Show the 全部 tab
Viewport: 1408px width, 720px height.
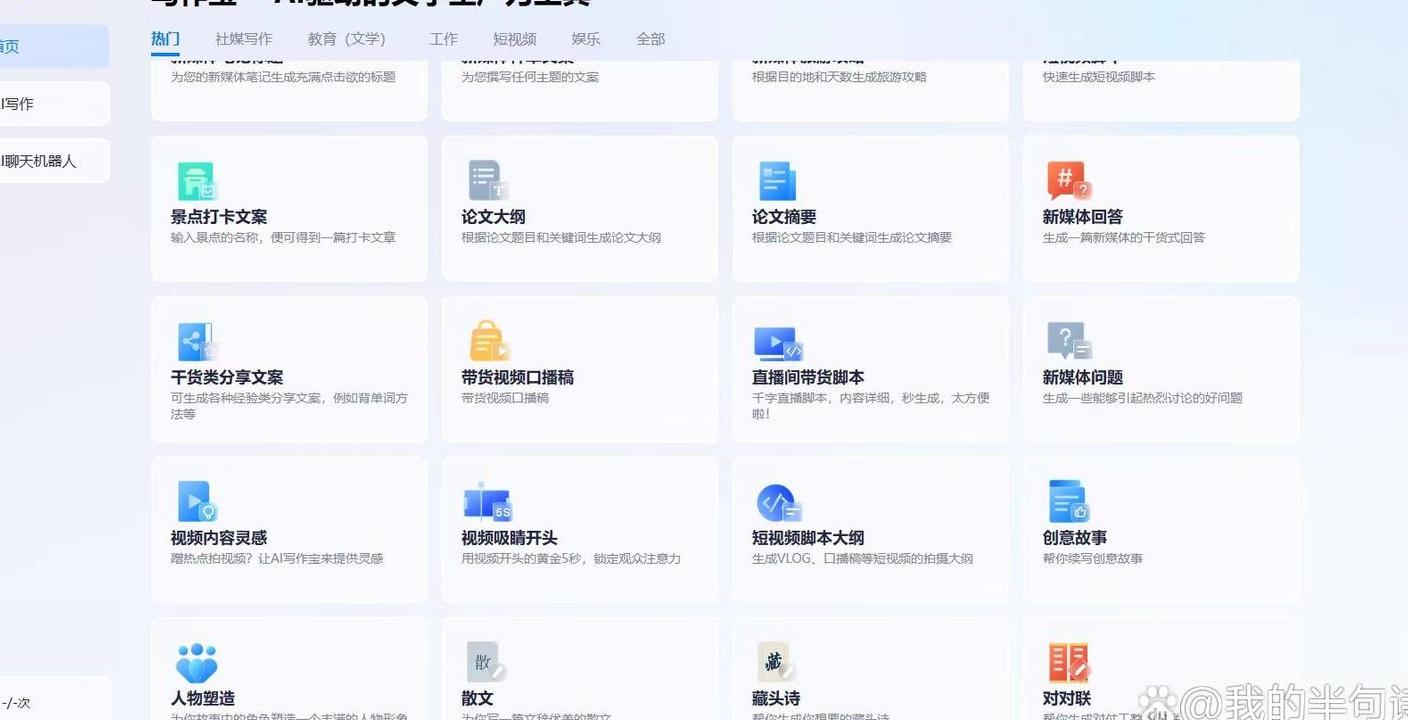650,39
